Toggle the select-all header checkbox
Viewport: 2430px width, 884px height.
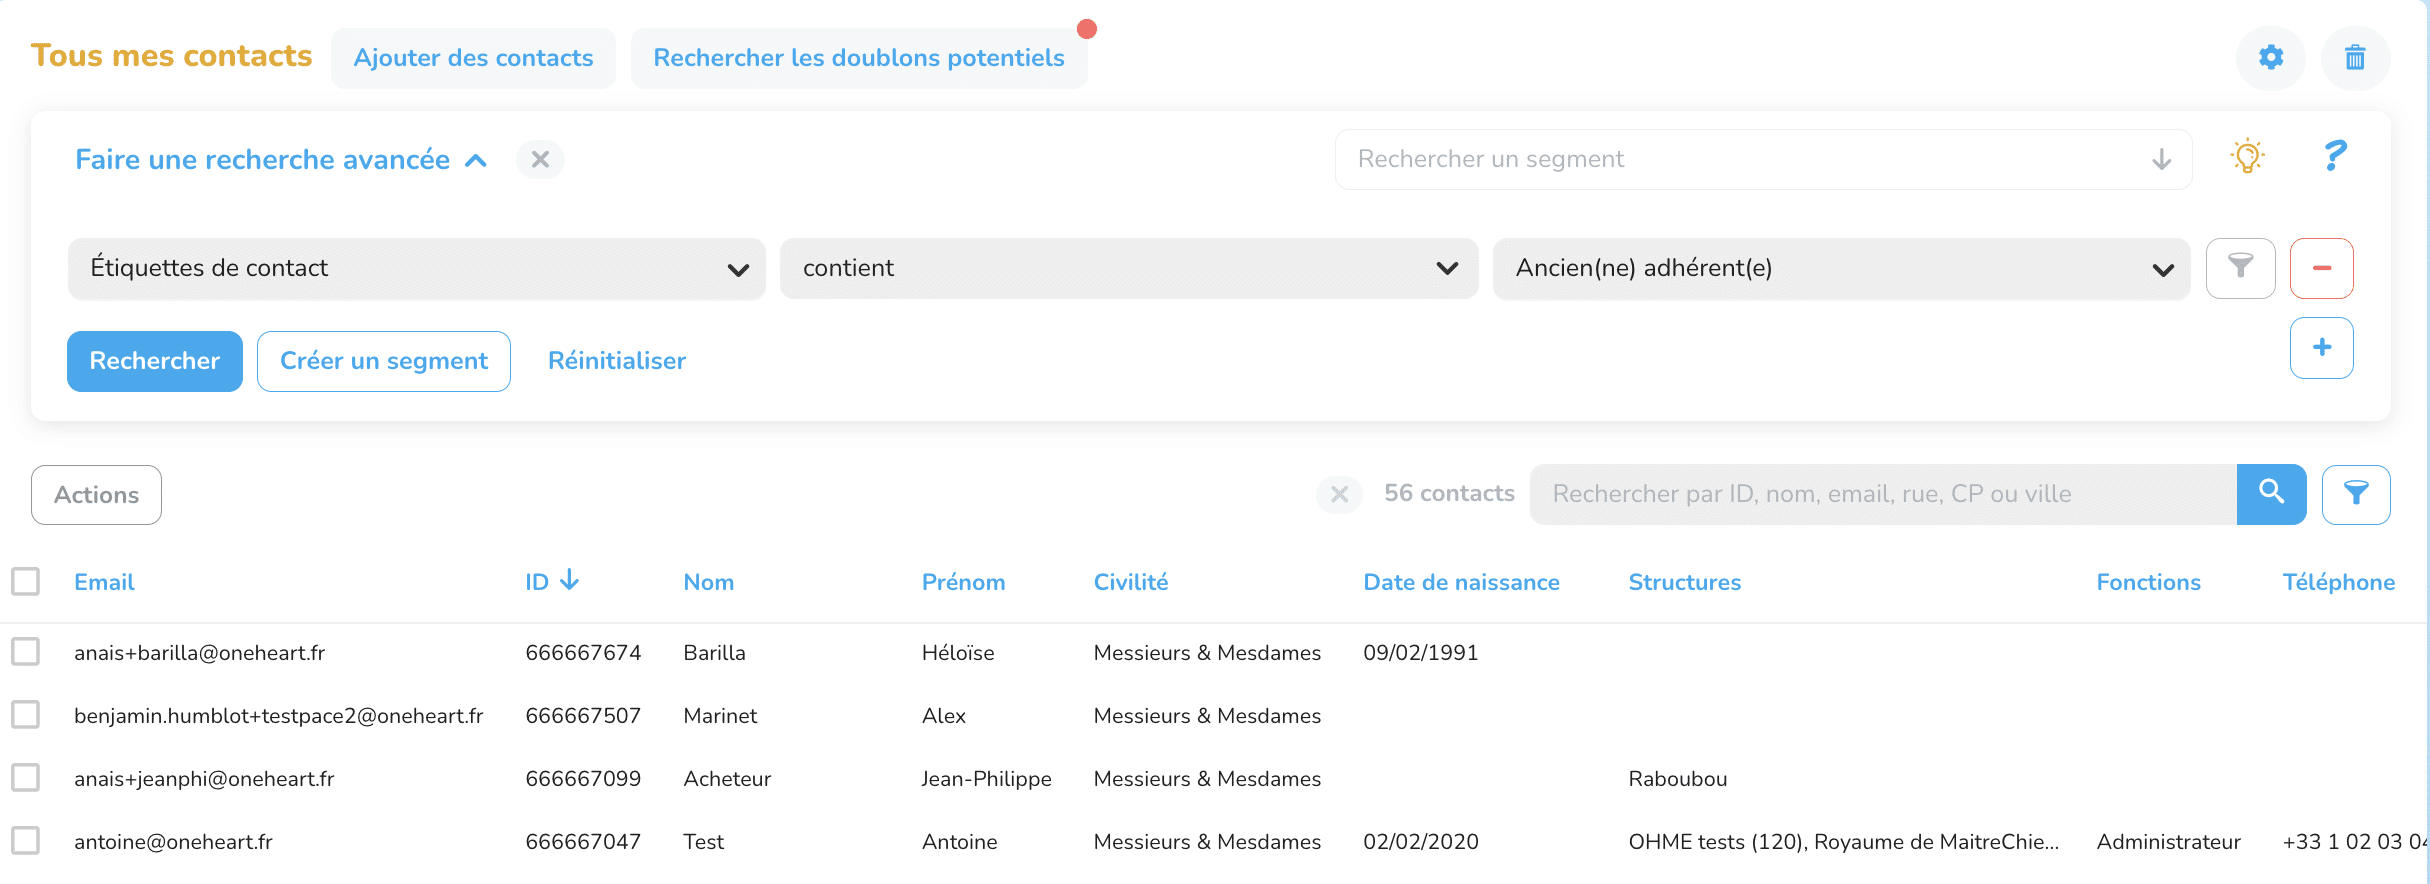[x=26, y=581]
